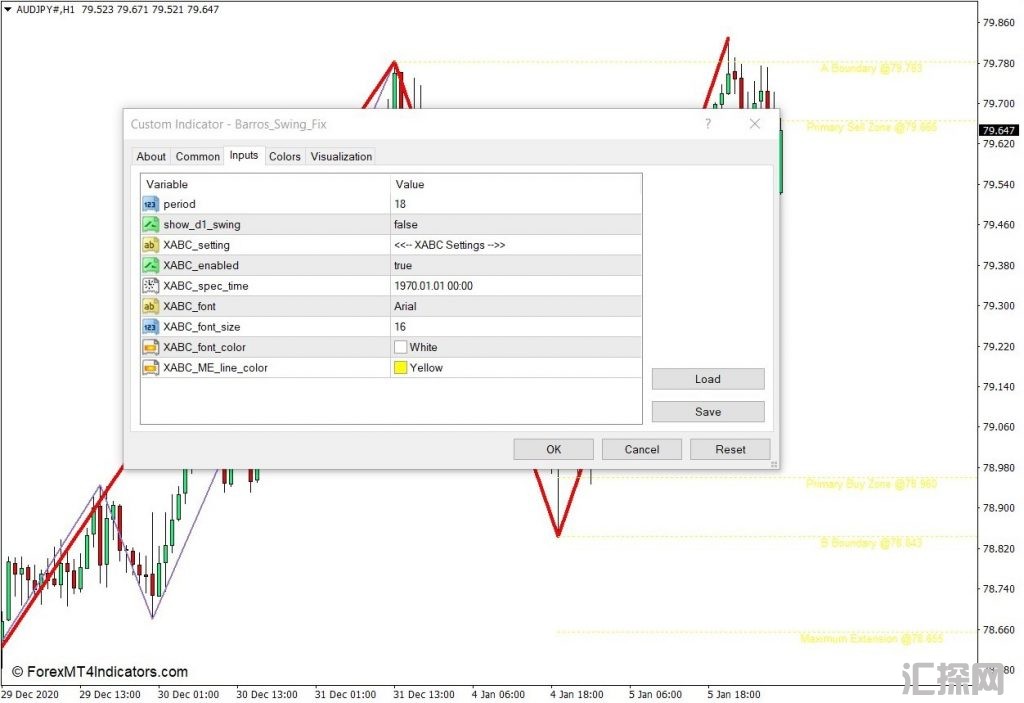This screenshot has height=703, width=1024.
Task: Click the XABC_setting string type icon
Action: pos(150,245)
